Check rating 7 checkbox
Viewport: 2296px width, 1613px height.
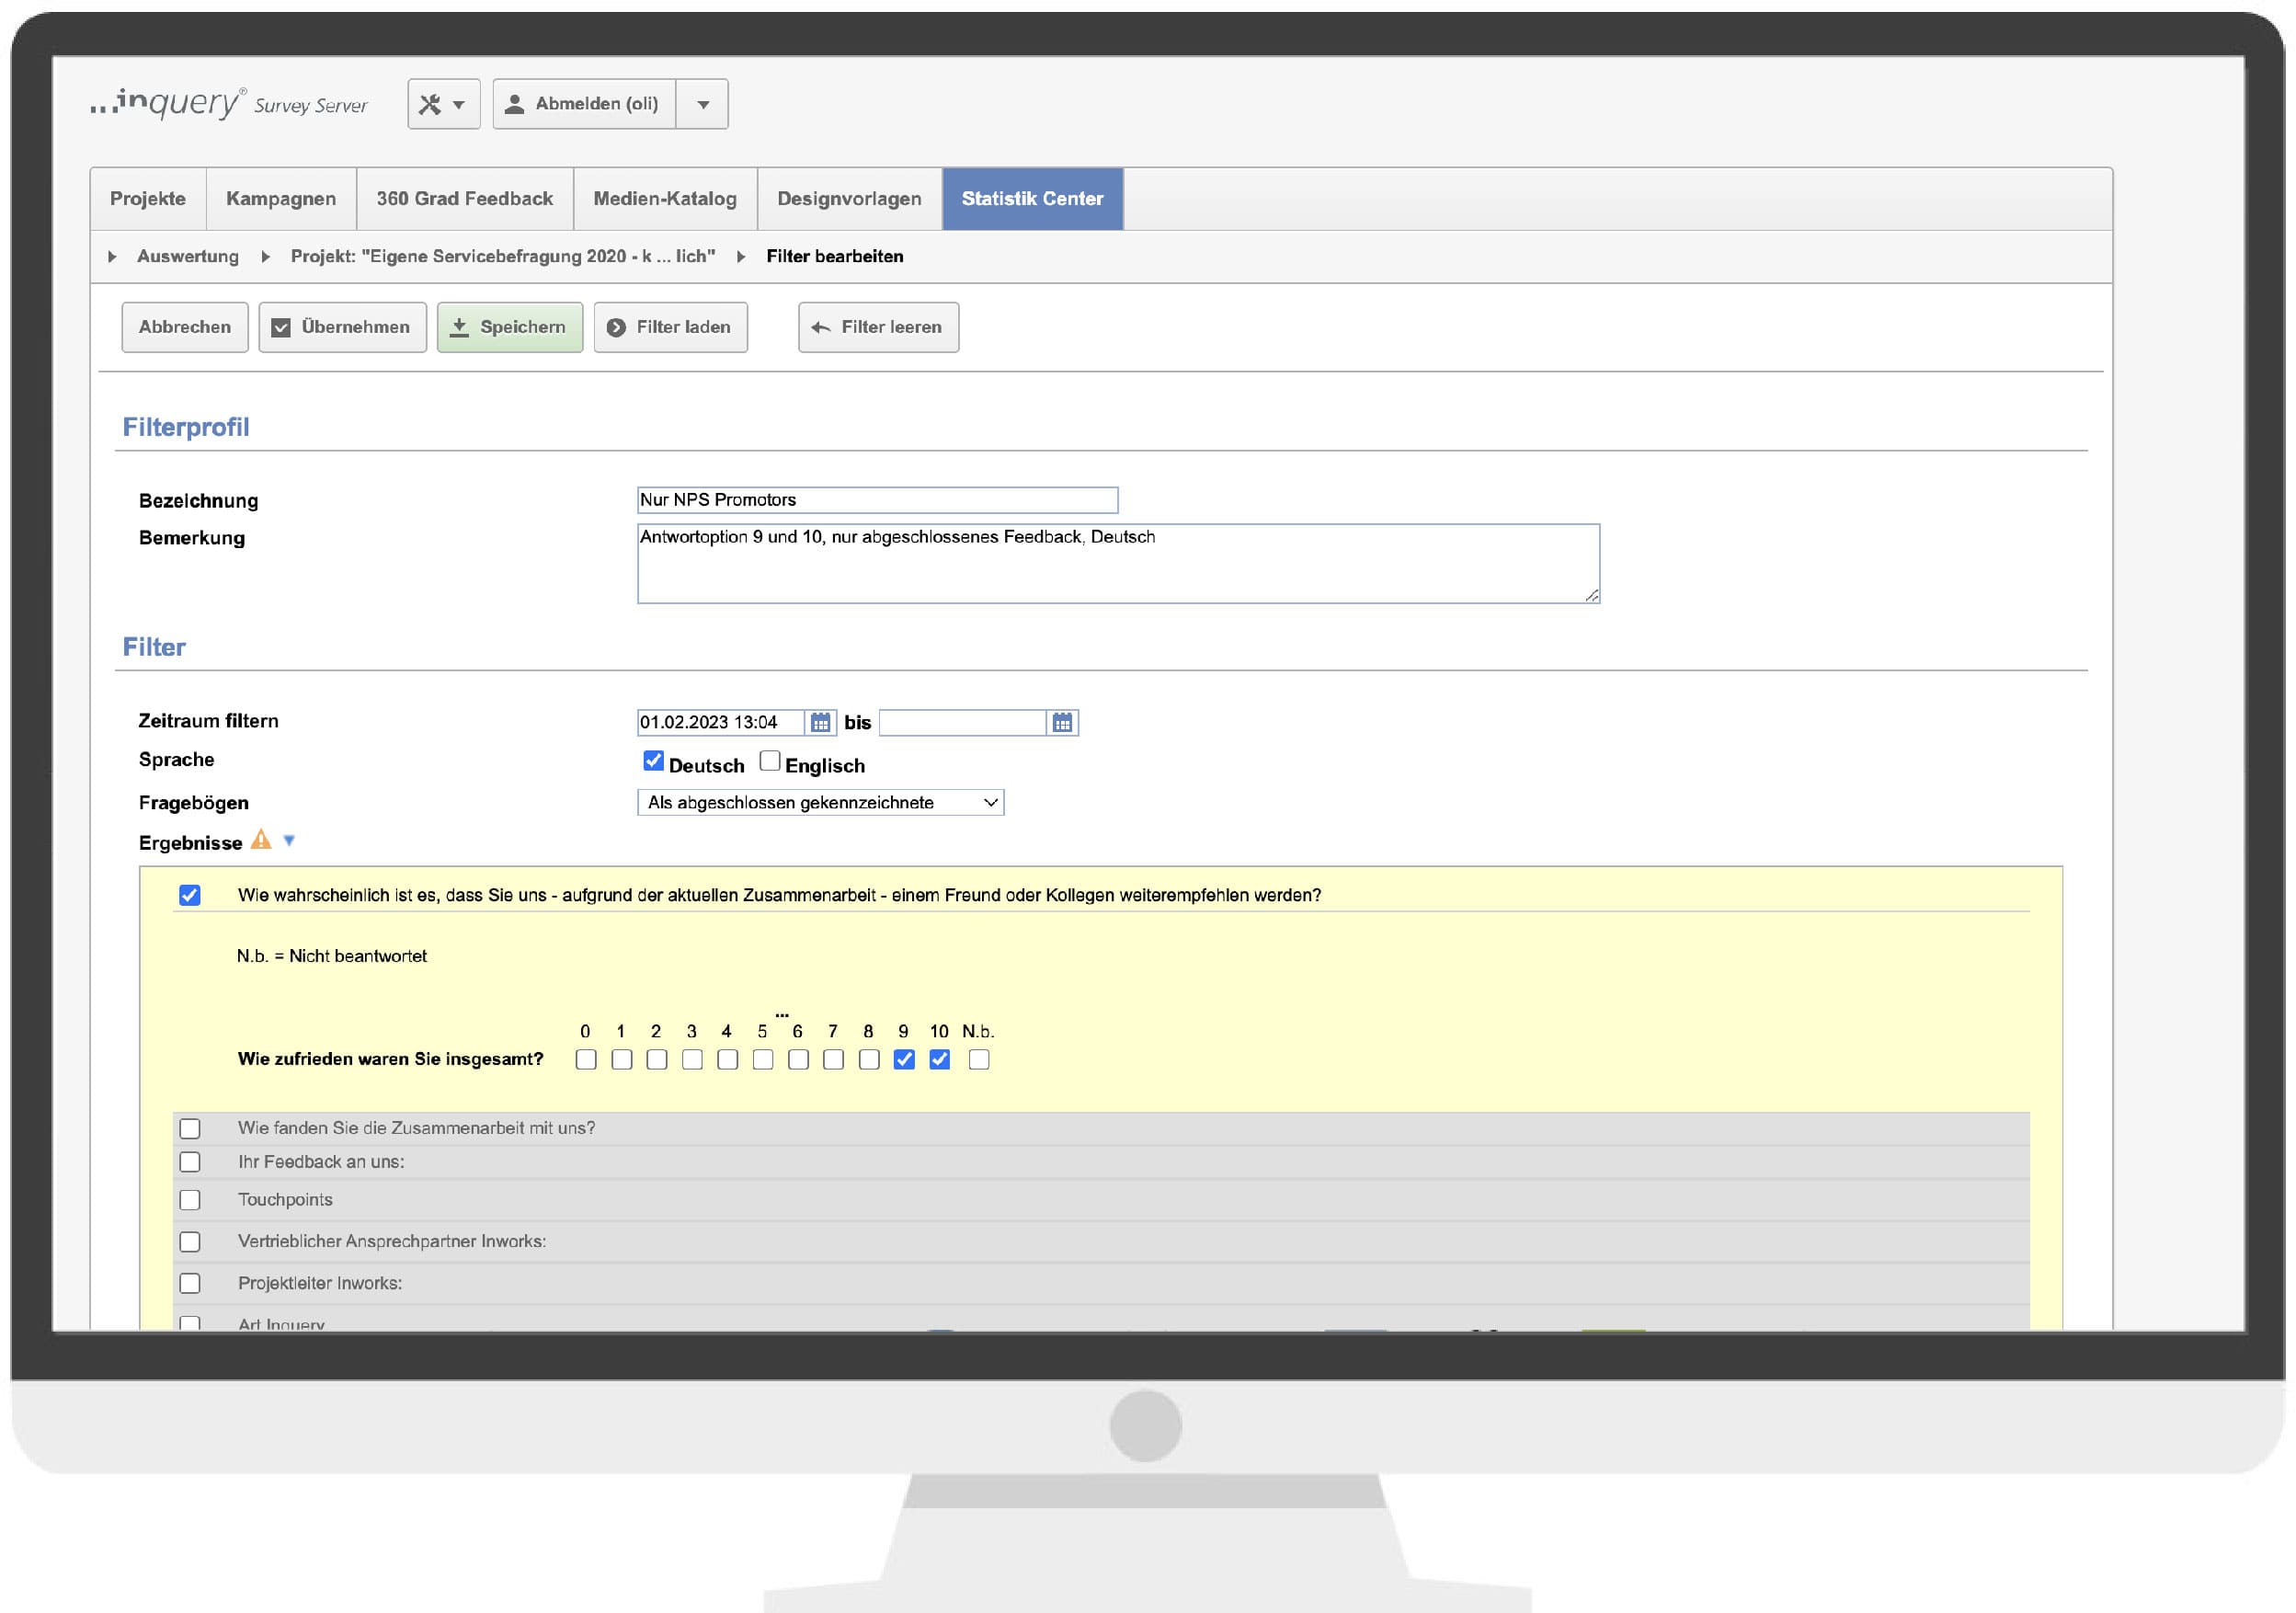point(833,1059)
